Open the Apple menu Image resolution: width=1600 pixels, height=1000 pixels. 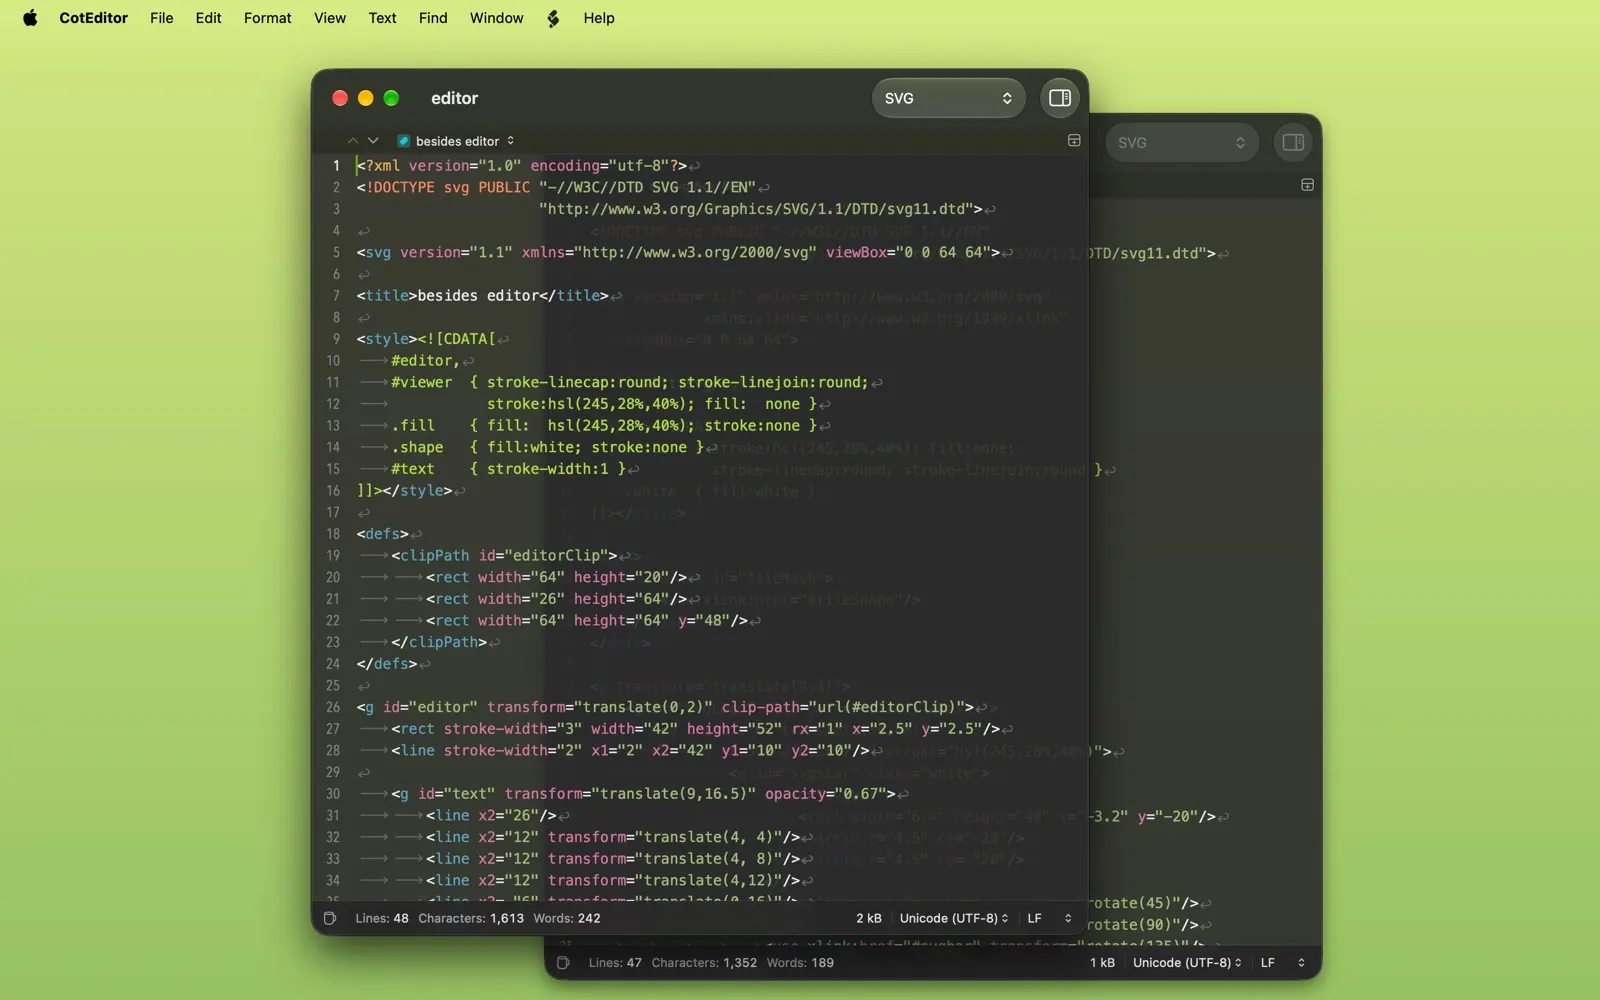(30, 18)
